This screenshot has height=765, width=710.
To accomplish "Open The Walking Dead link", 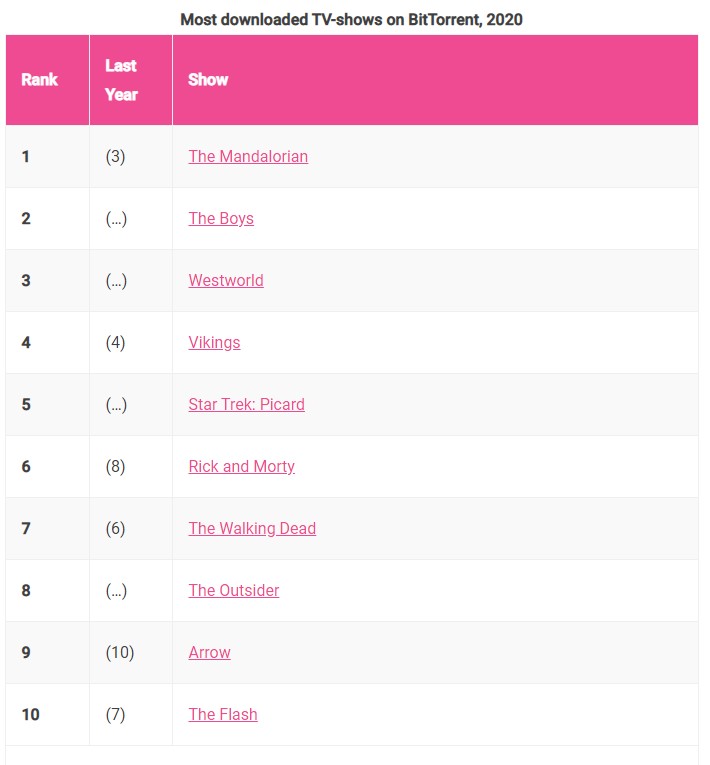I will pos(252,528).
